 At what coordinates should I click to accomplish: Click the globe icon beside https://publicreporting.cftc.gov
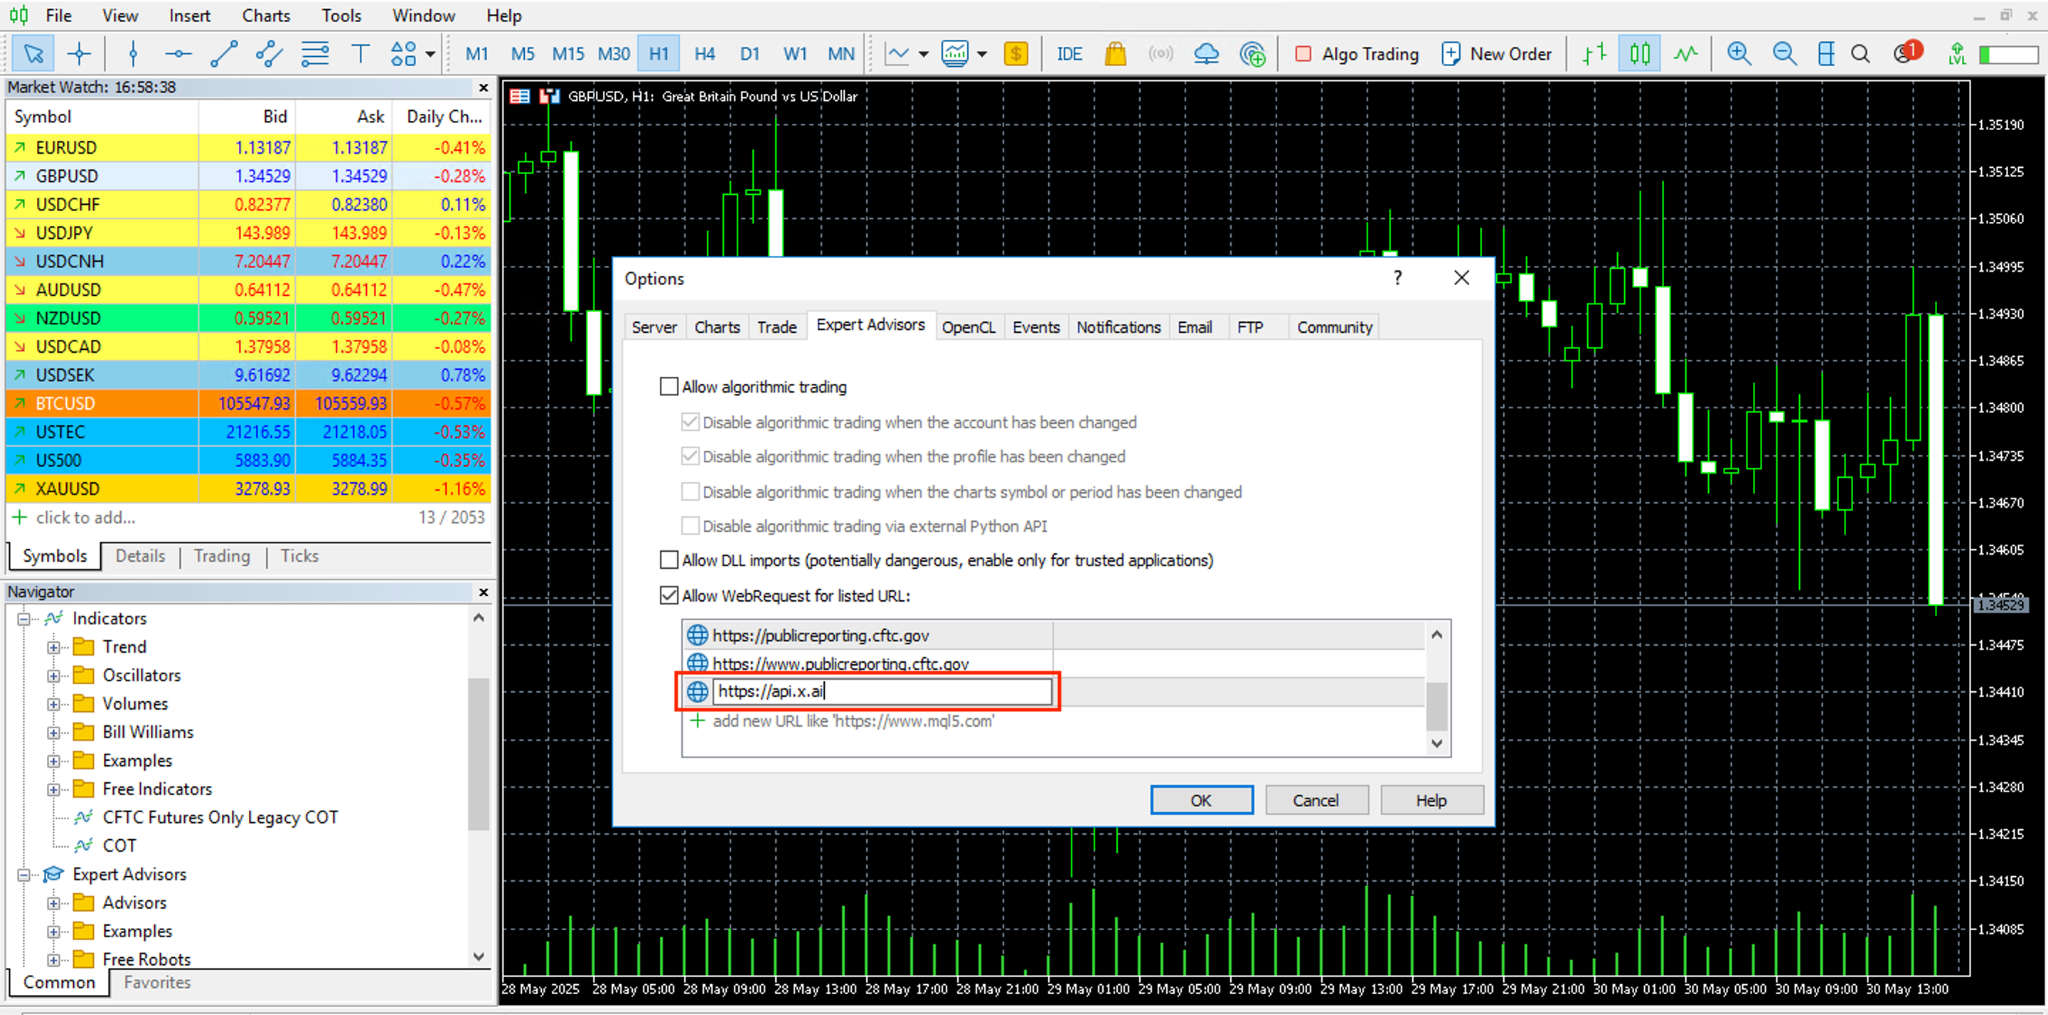[x=697, y=635]
